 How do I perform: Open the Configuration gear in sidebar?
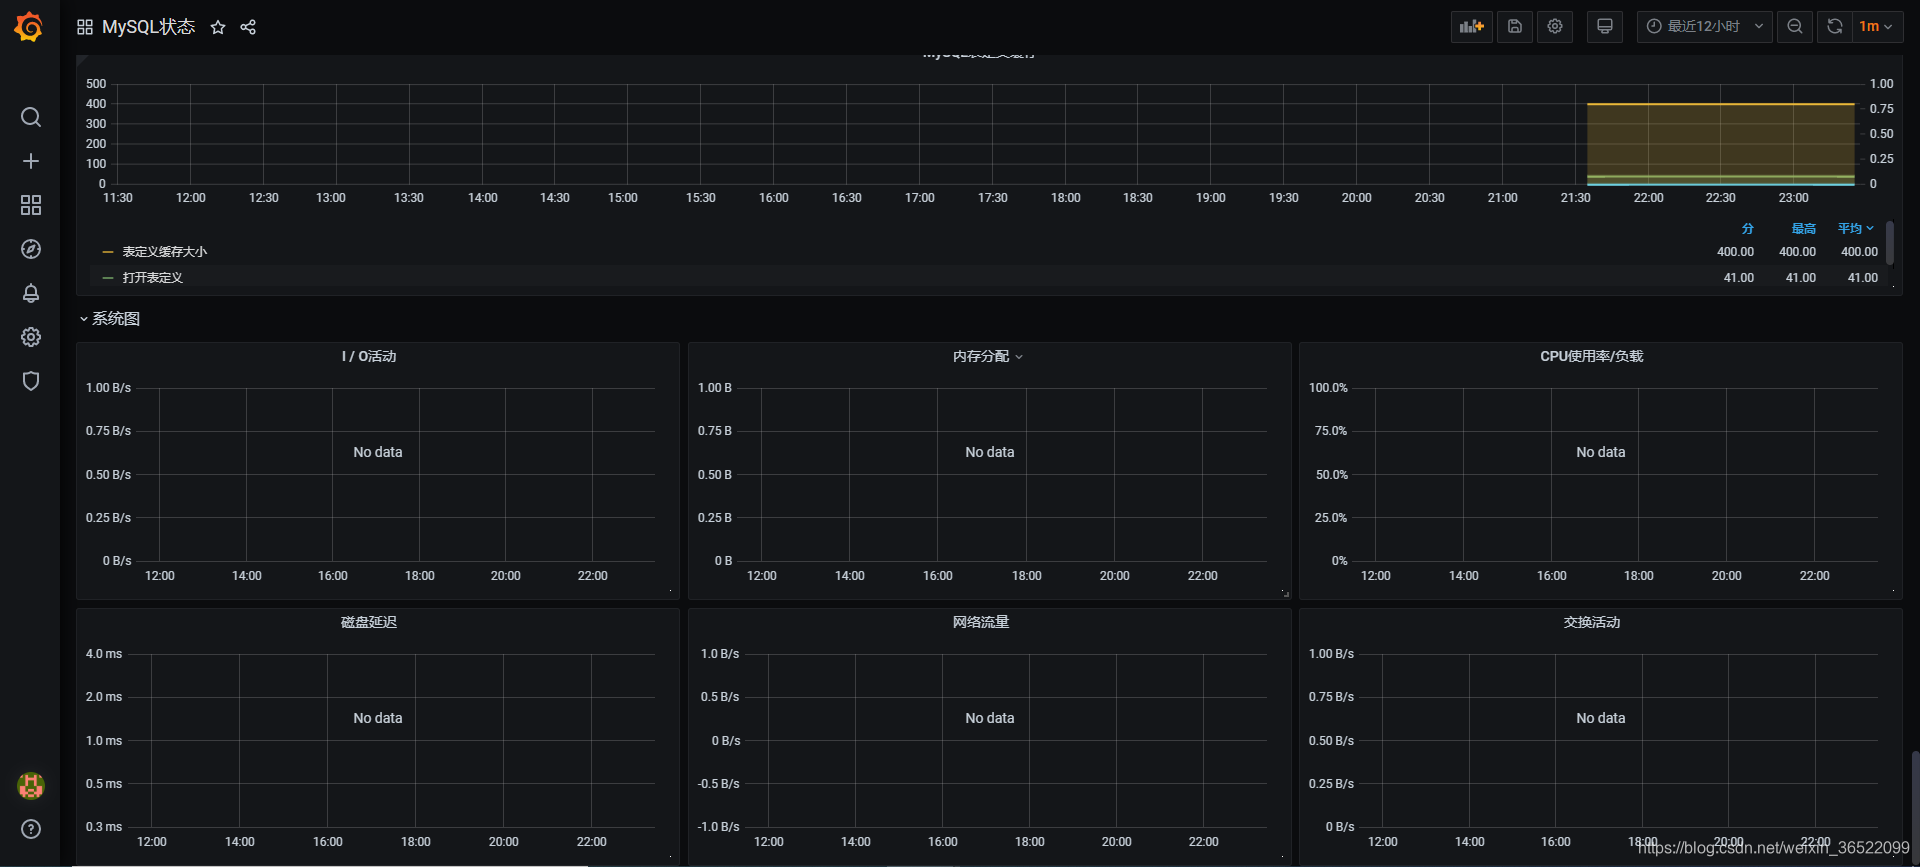point(31,337)
